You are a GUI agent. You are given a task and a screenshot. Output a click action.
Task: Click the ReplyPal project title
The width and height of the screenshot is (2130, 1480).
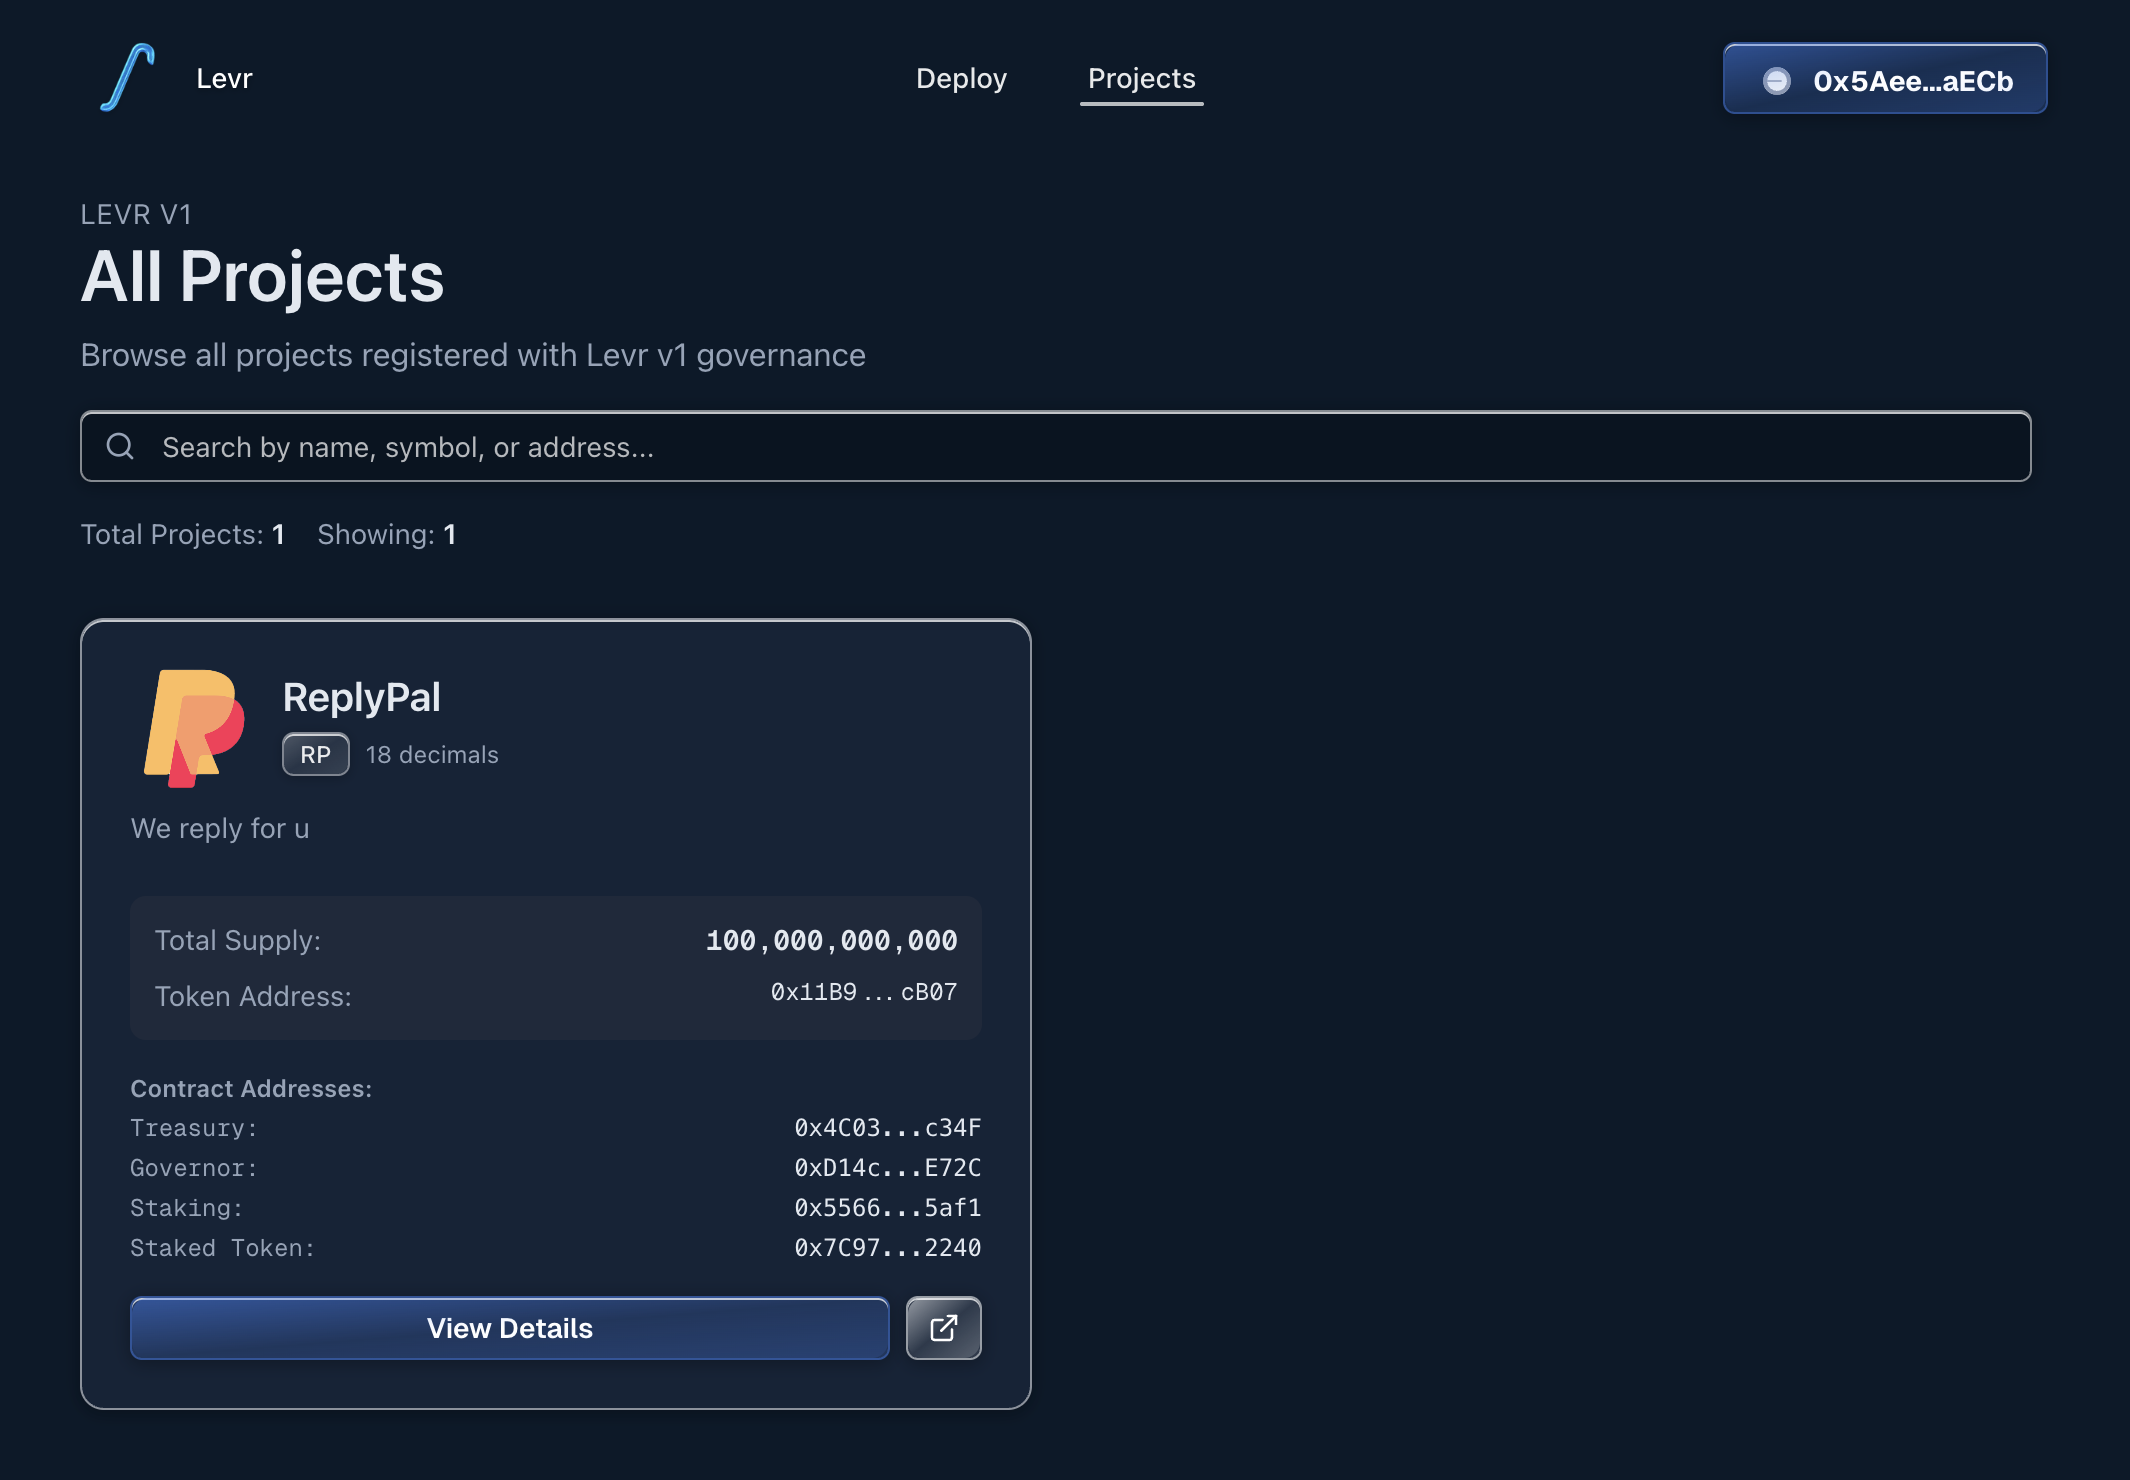pyautogui.click(x=361, y=697)
